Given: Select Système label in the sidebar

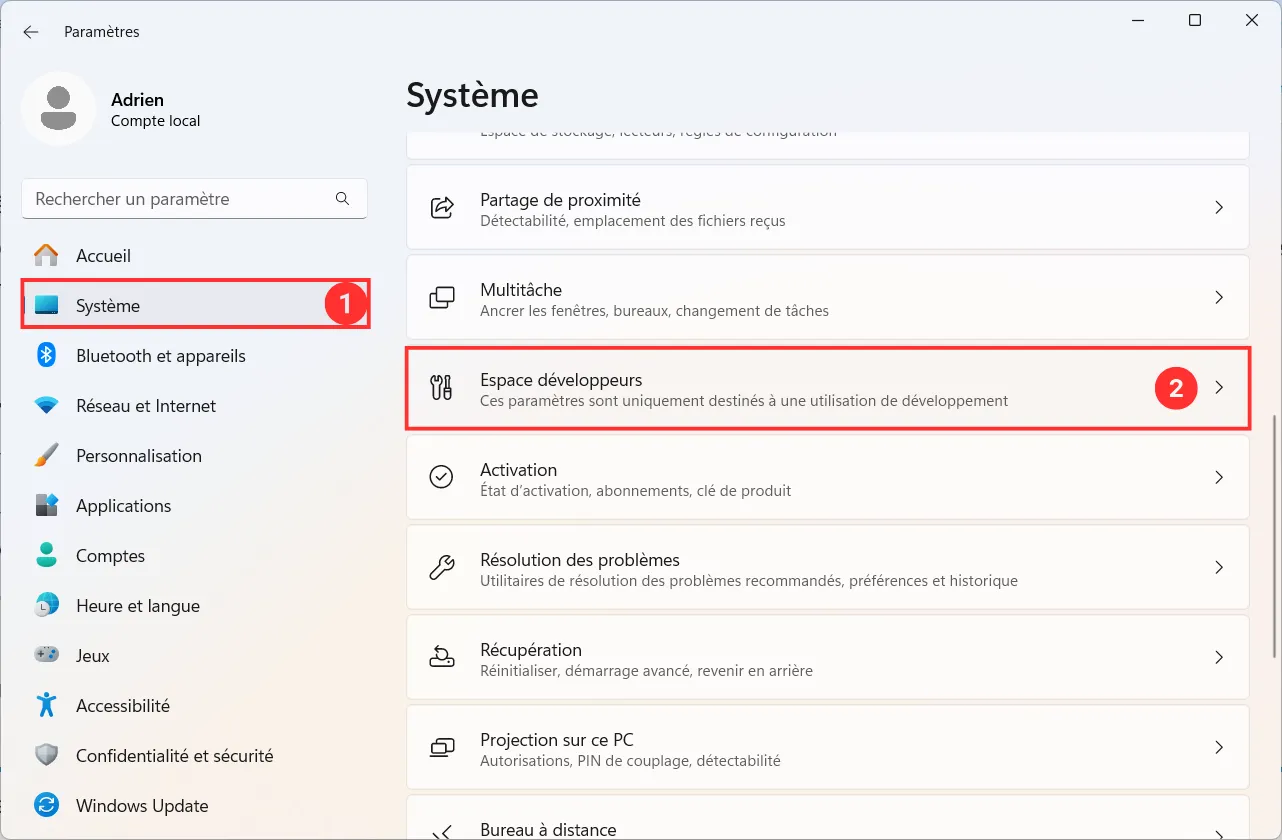Looking at the screenshot, I should [x=108, y=306].
